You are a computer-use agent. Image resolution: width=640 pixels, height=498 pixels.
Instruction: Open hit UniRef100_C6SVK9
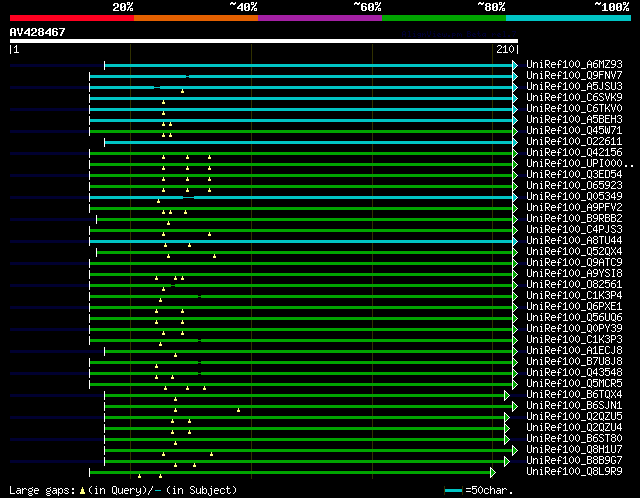click(574, 98)
